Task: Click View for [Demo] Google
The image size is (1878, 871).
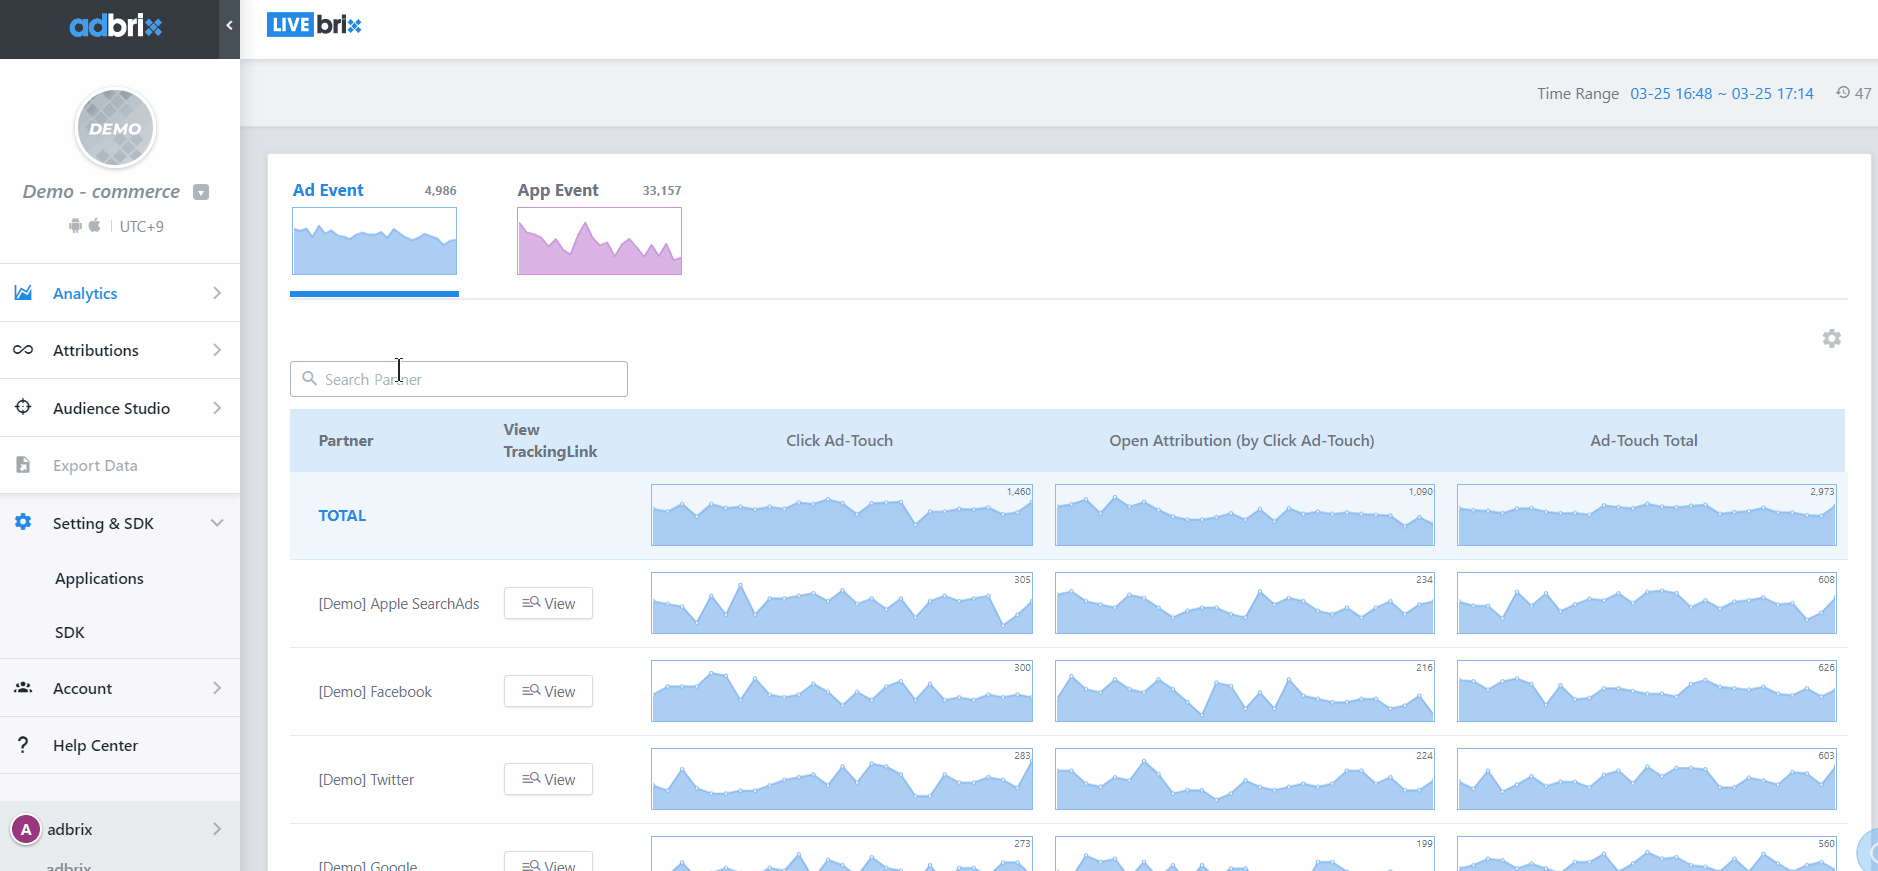Action: click(x=548, y=862)
